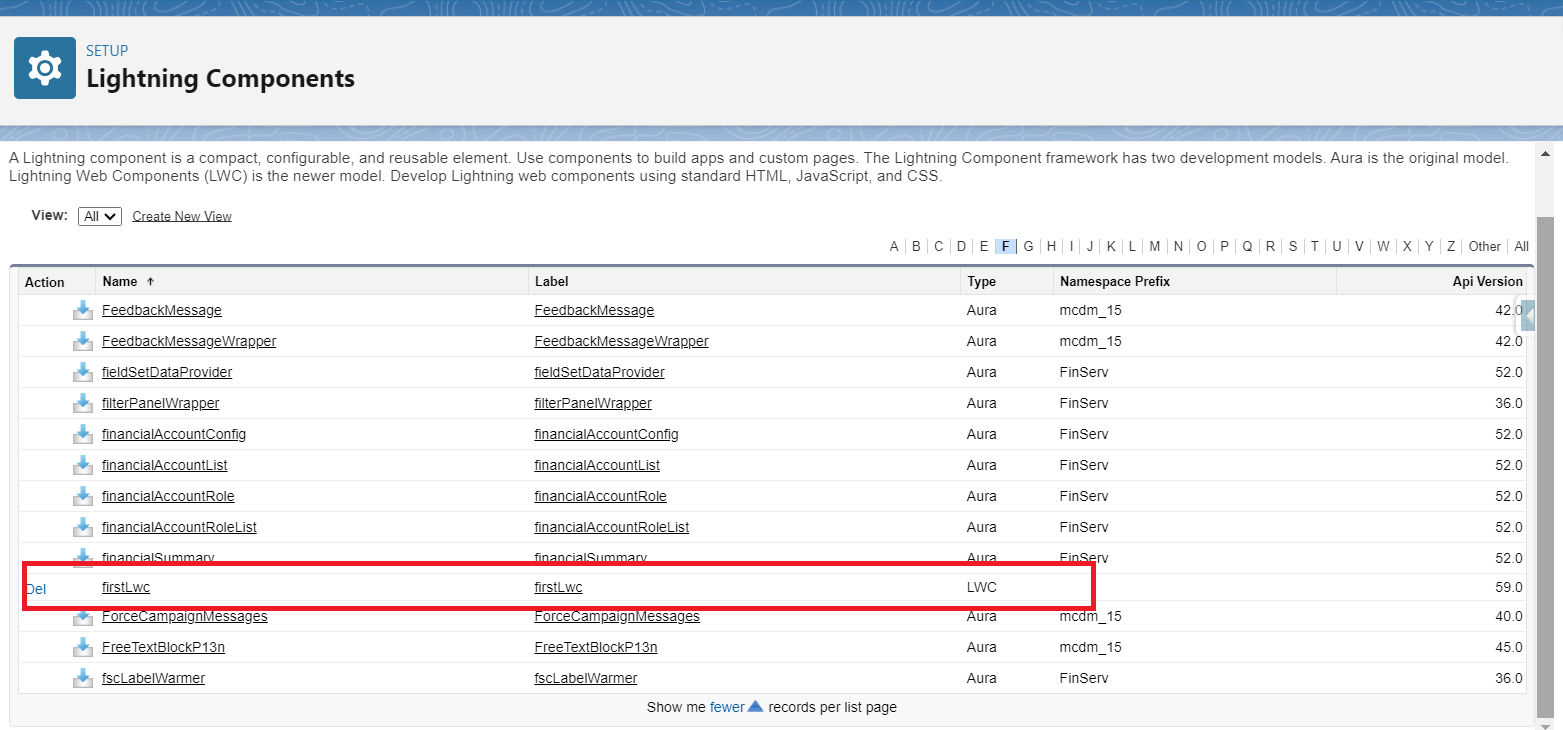Image resolution: width=1563 pixels, height=730 pixels.
Task: Filter list by letter M
Action: (x=1155, y=246)
